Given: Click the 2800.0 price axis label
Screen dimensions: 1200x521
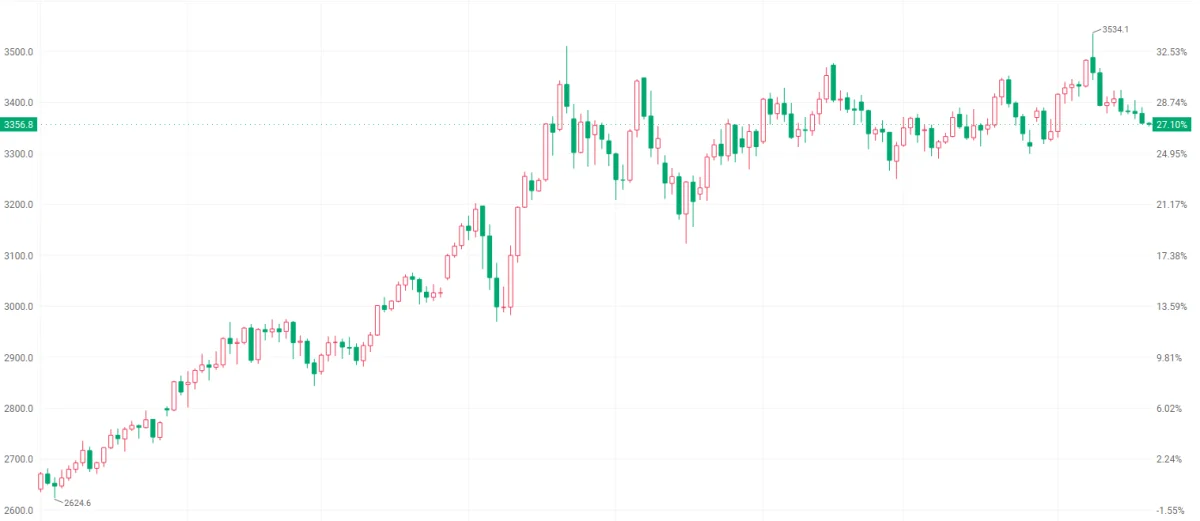Looking at the screenshot, I should [x=19, y=409].
